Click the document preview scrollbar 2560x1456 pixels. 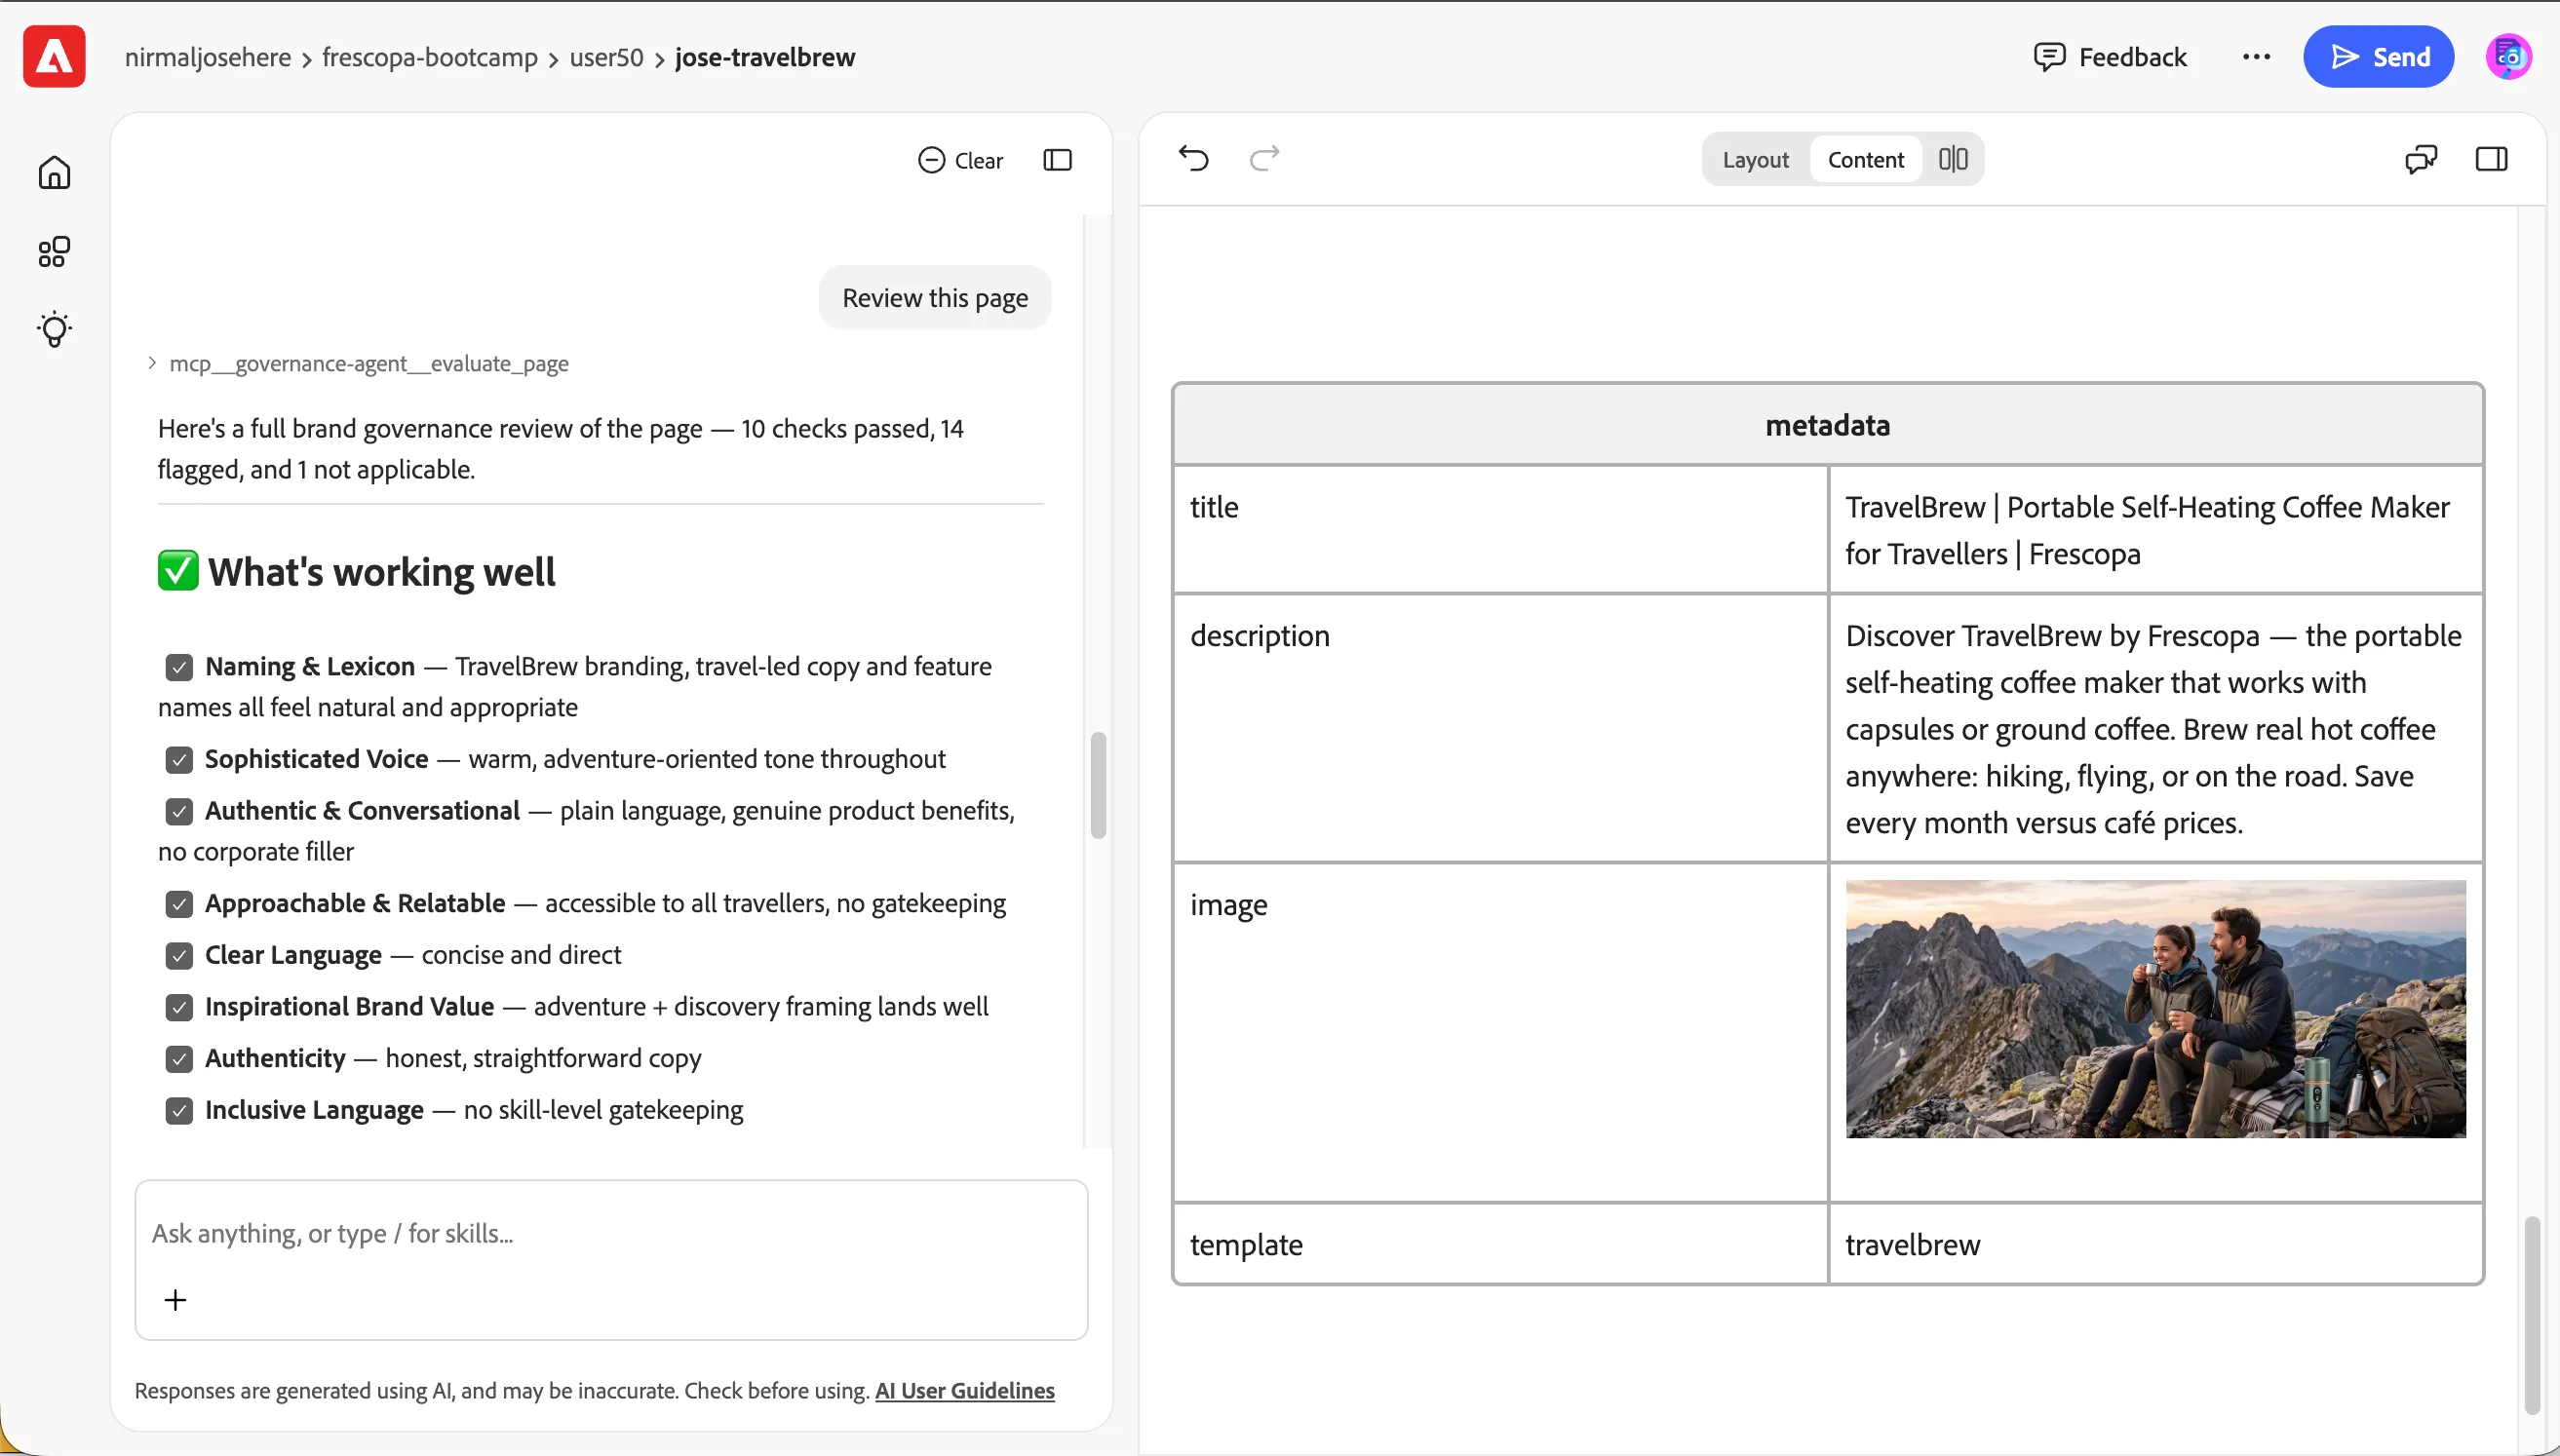coord(2531,1313)
